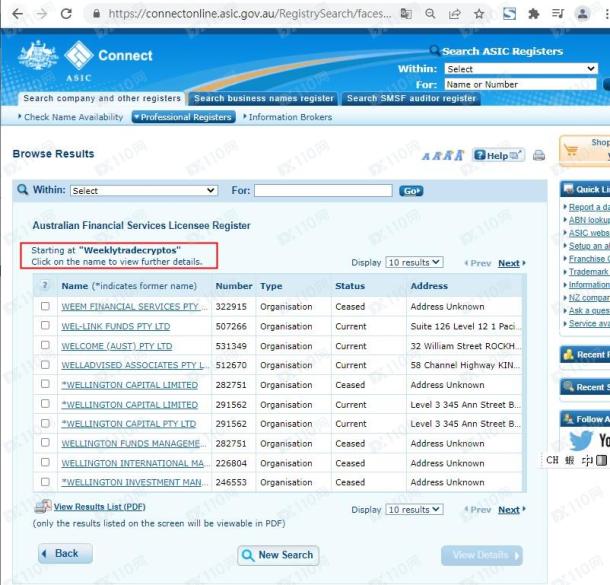Switch to Search business names register tab

pos(264,98)
